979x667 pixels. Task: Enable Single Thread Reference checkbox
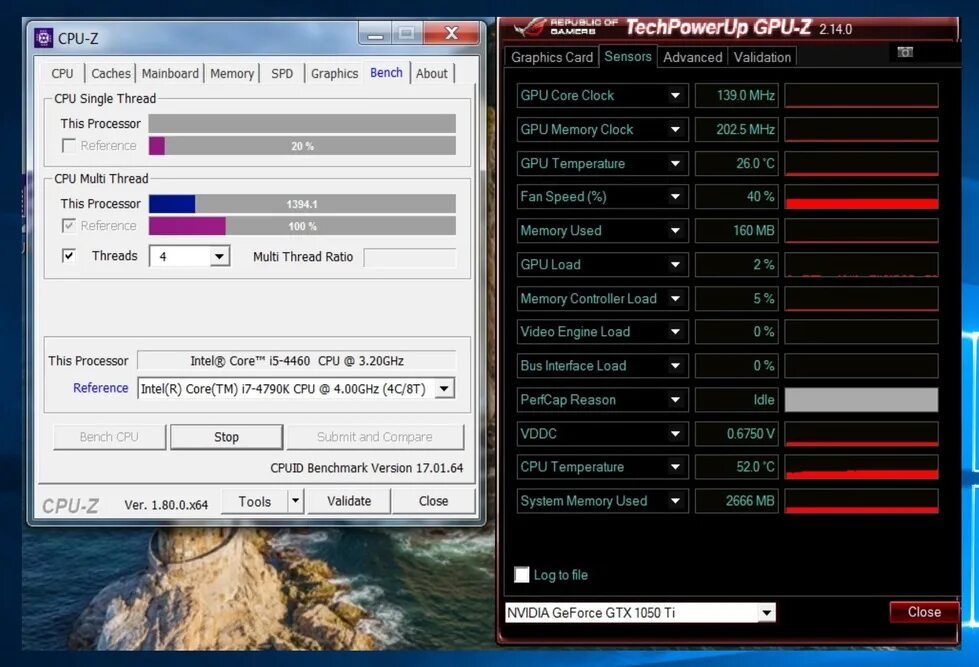(x=69, y=146)
